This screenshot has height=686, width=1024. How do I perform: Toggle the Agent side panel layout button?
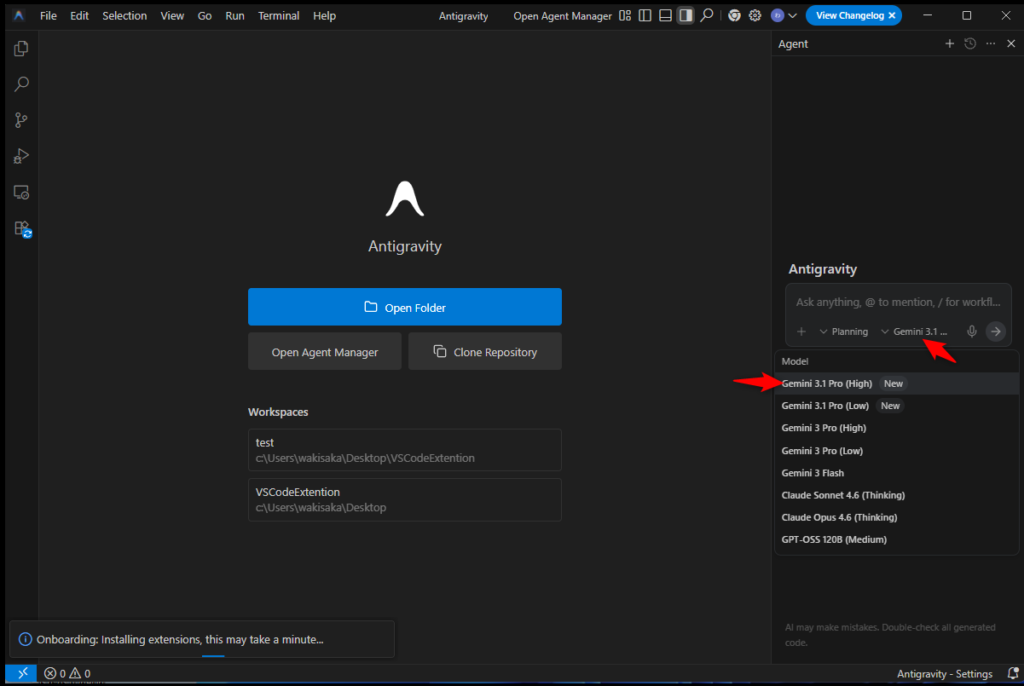coord(685,16)
